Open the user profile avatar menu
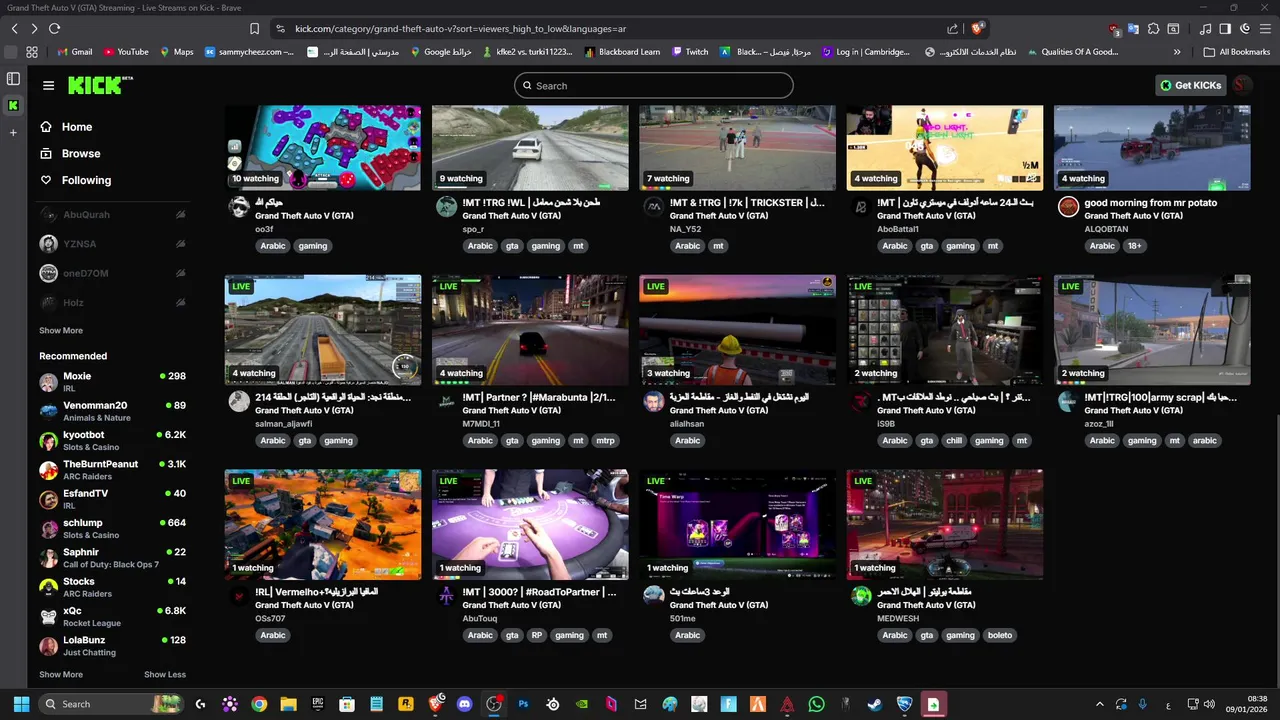 click(x=1243, y=85)
